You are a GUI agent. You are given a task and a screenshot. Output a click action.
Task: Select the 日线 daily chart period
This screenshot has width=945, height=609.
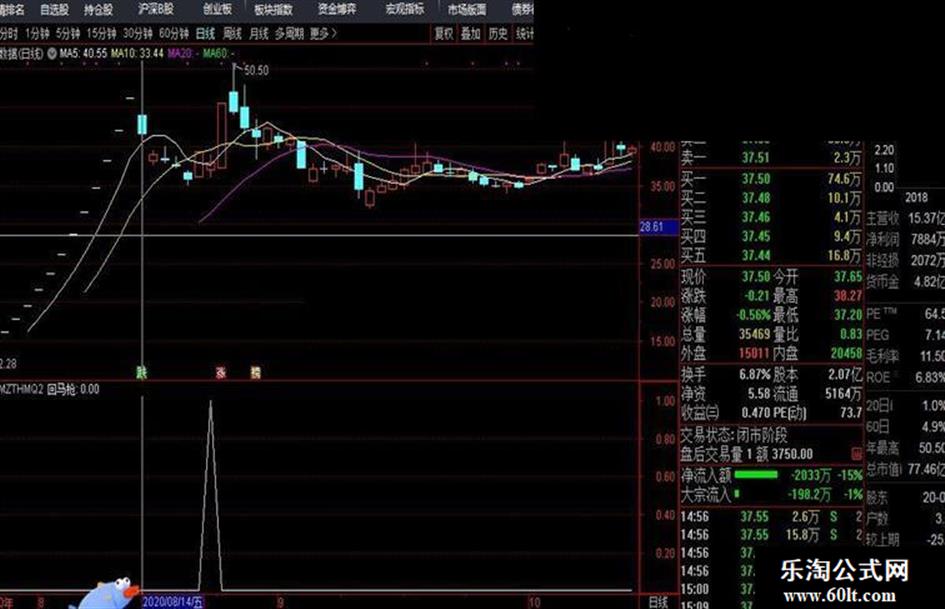click(x=206, y=34)
